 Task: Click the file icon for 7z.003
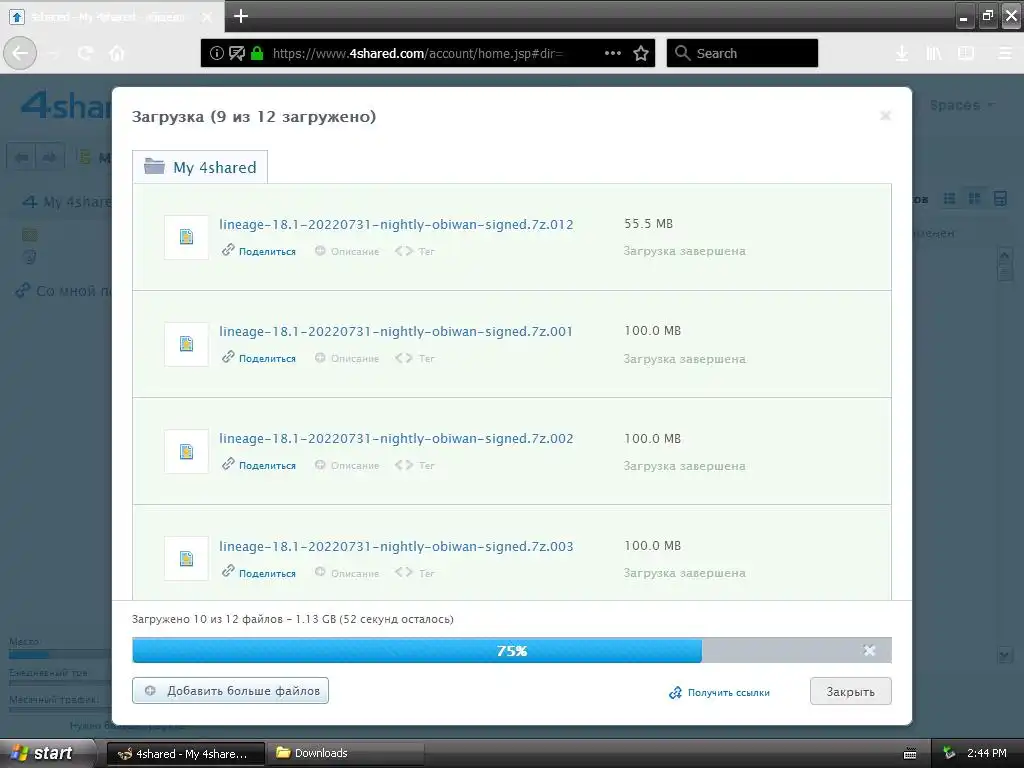(186, 558)
